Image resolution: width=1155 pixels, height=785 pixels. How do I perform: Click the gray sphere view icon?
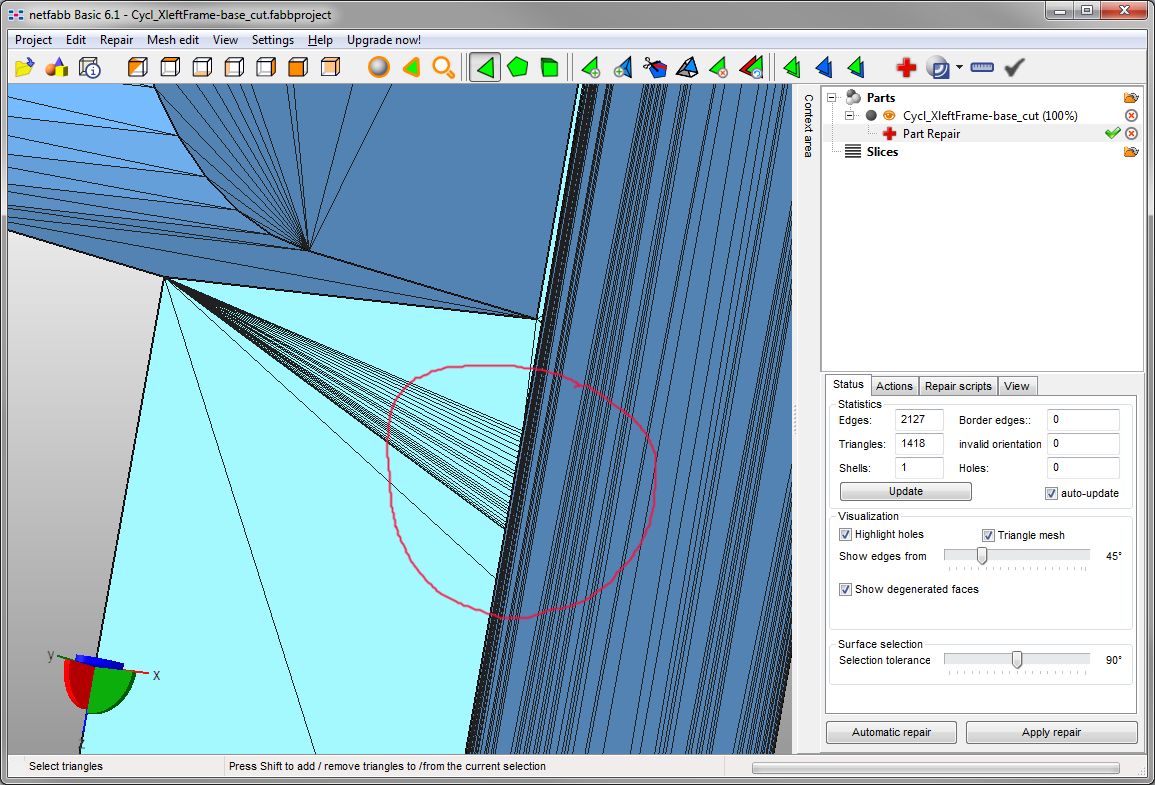point(378,68)
